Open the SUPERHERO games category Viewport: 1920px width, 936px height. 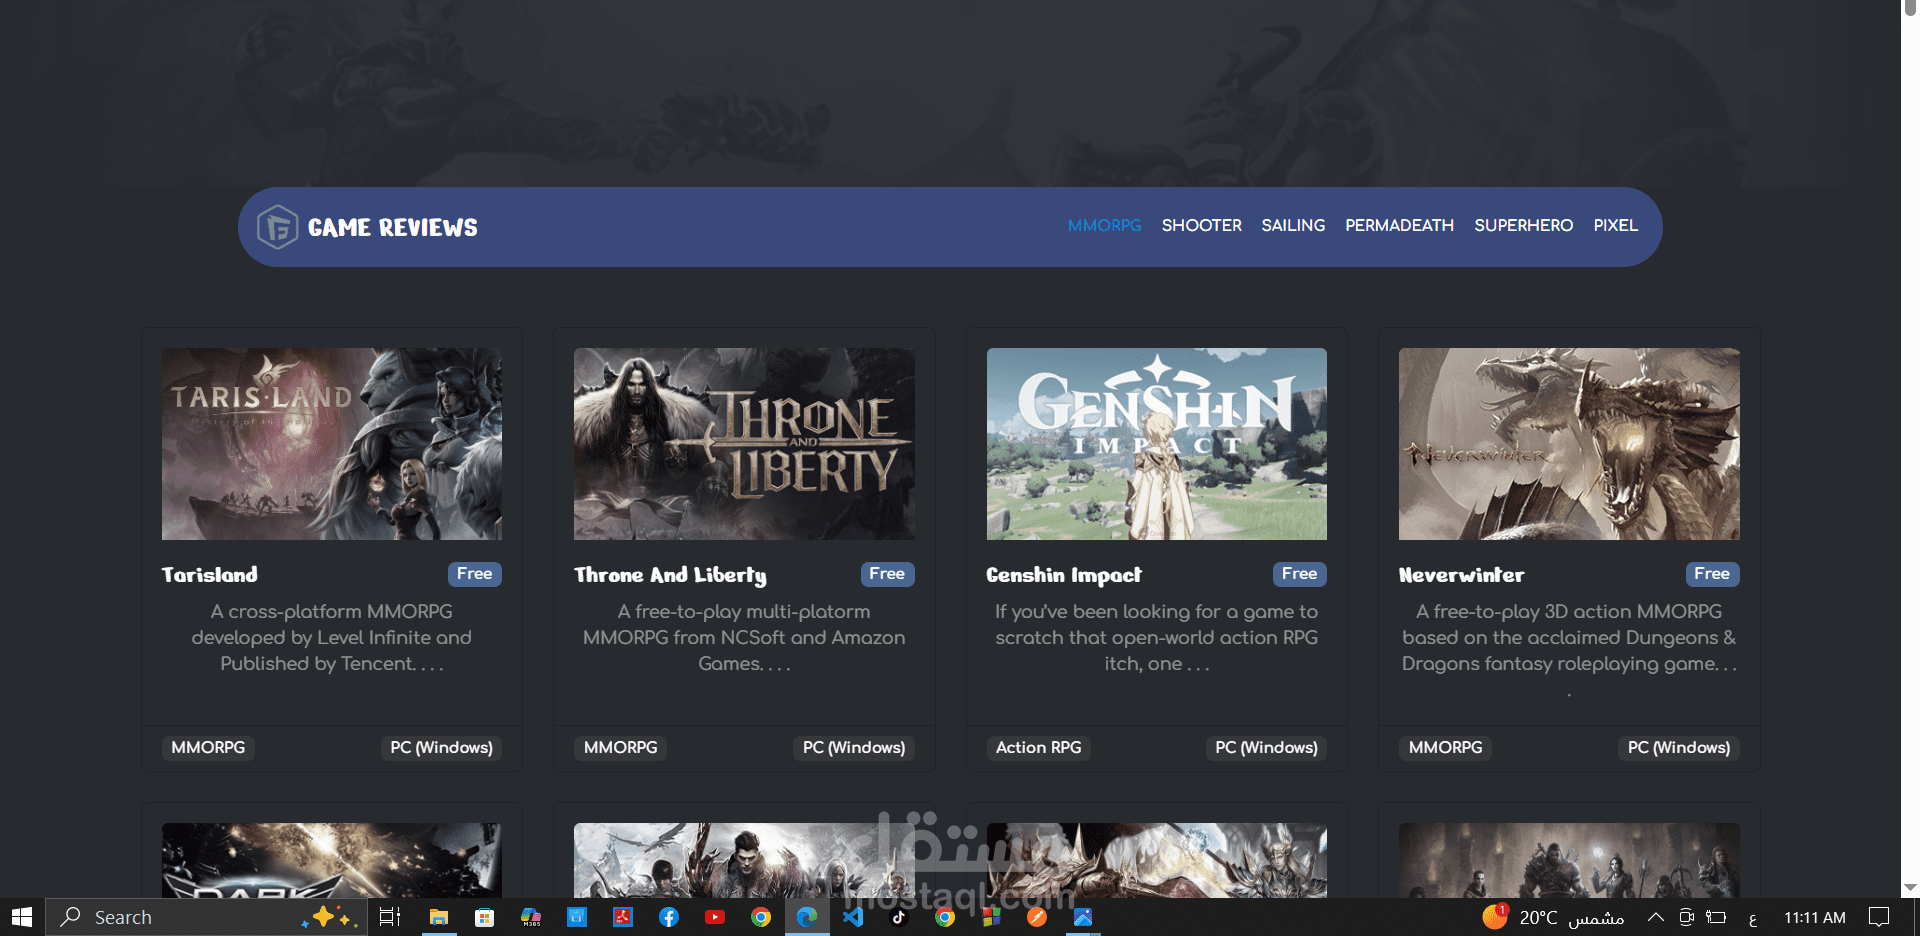[x=1523, y=226]
